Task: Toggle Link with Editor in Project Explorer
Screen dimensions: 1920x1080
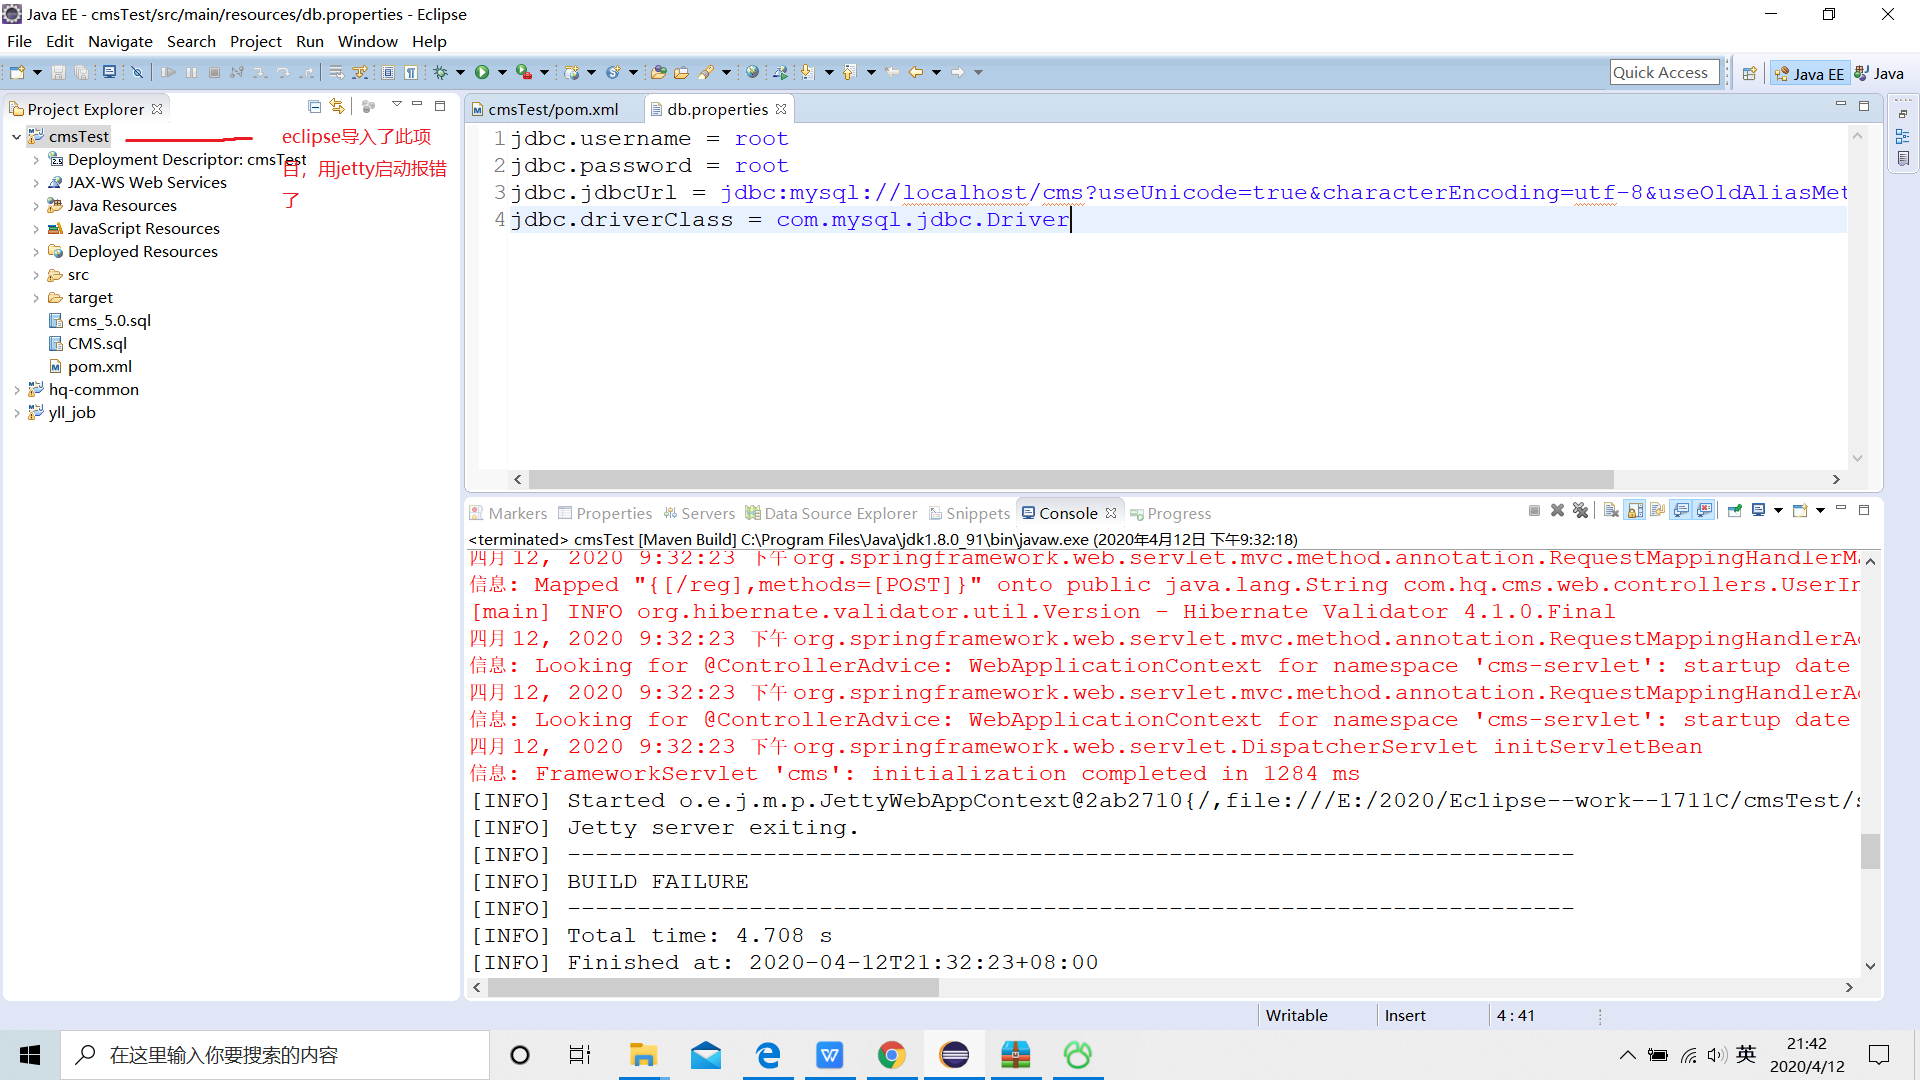Action: (x=337, y=106)
